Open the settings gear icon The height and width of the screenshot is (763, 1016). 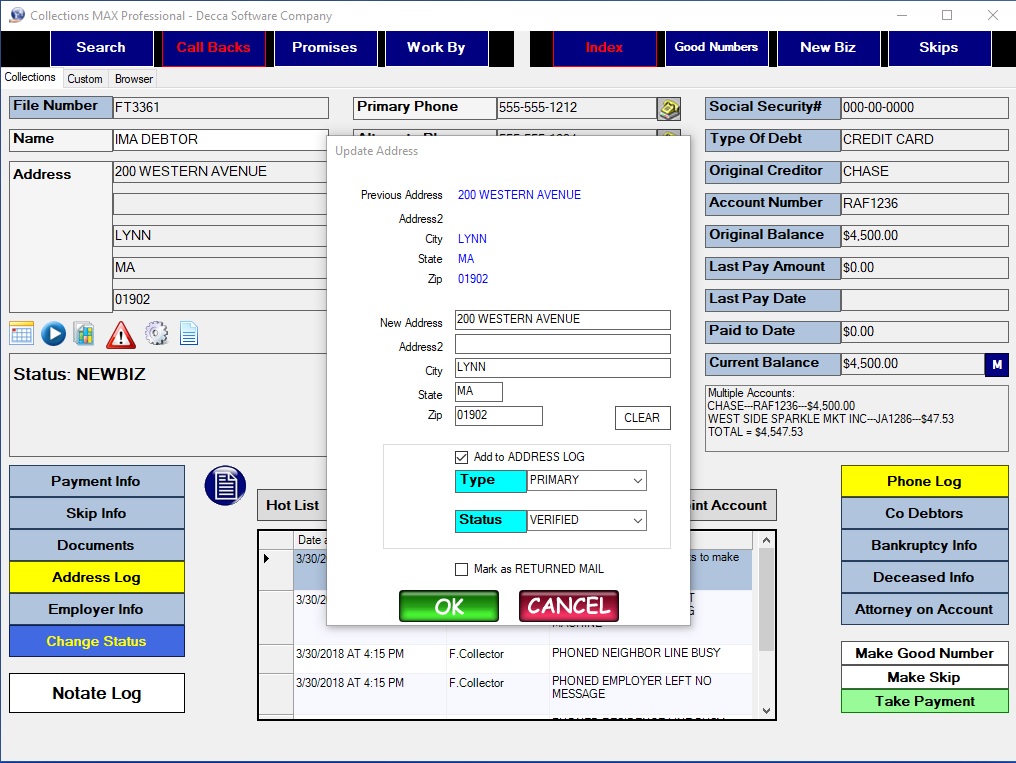click(x=156, y=333)
